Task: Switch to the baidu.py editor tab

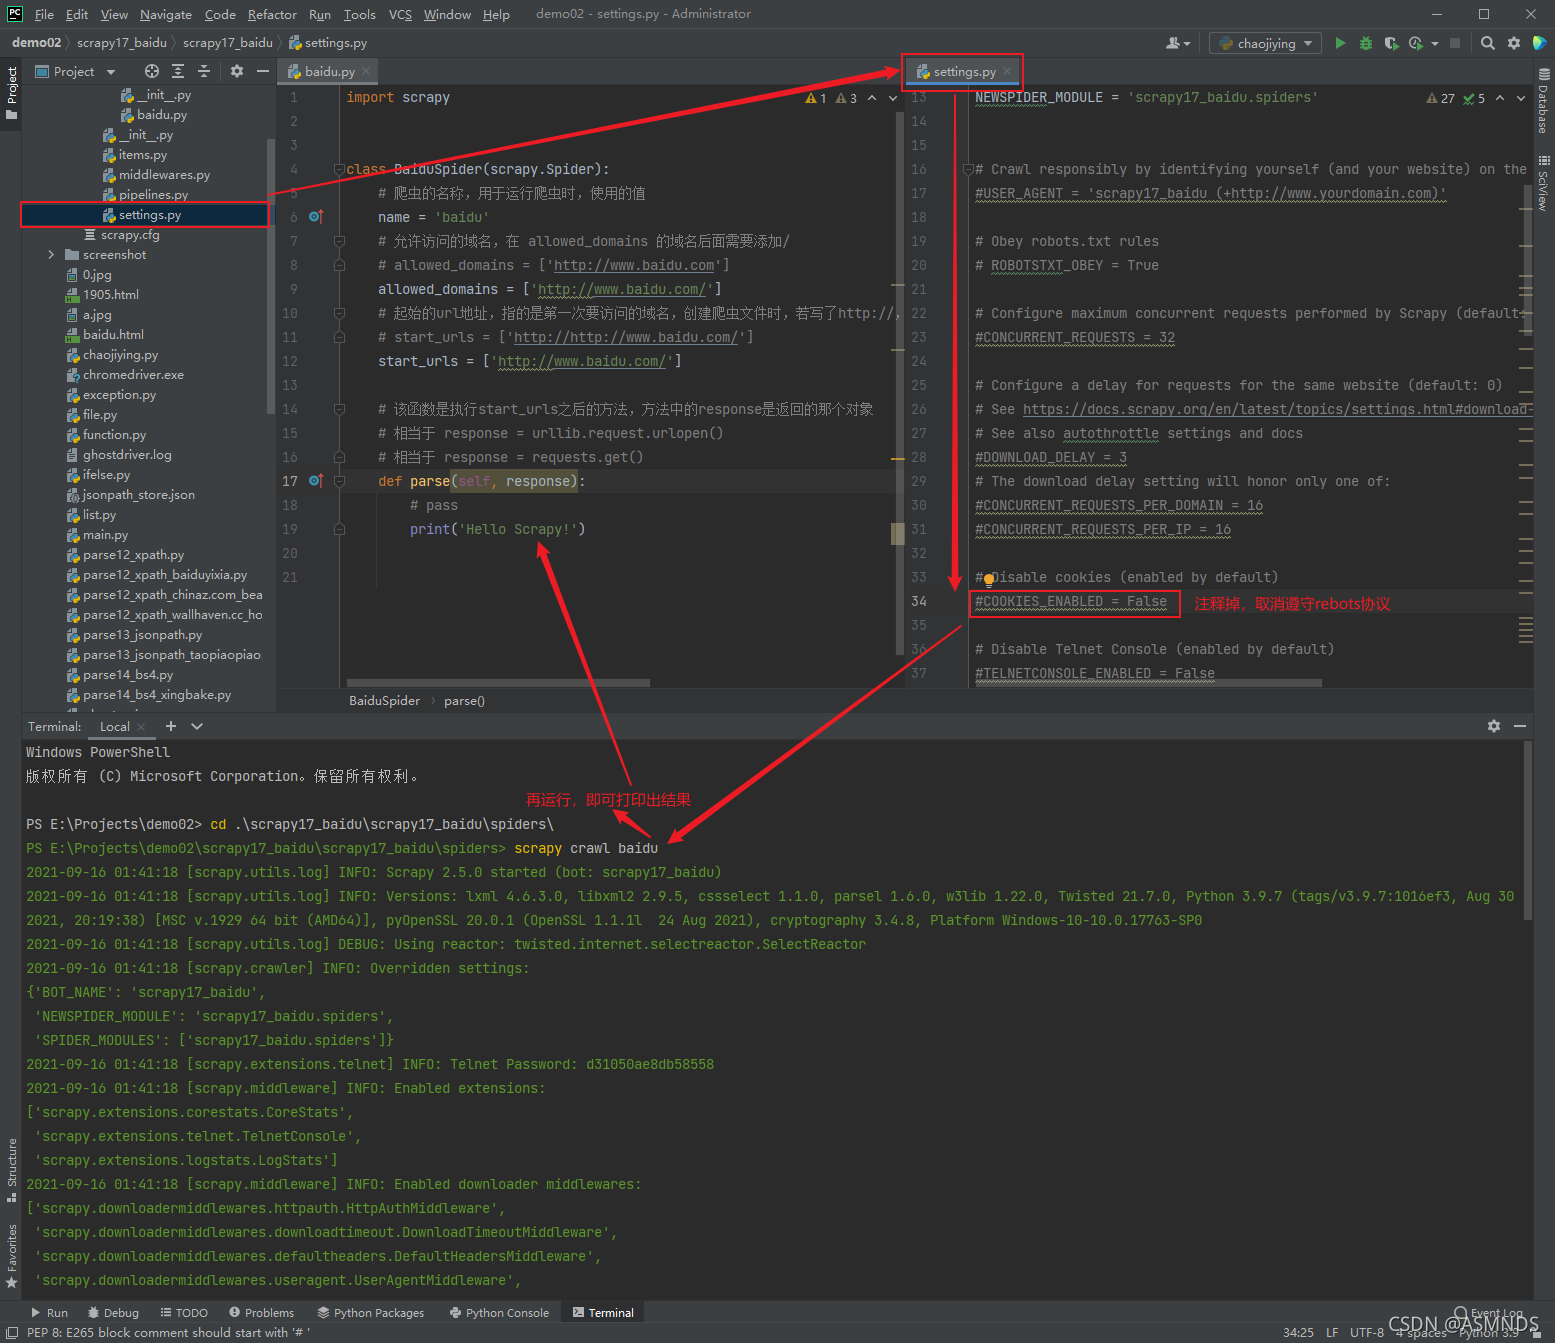Action: [x=329, y=71]
